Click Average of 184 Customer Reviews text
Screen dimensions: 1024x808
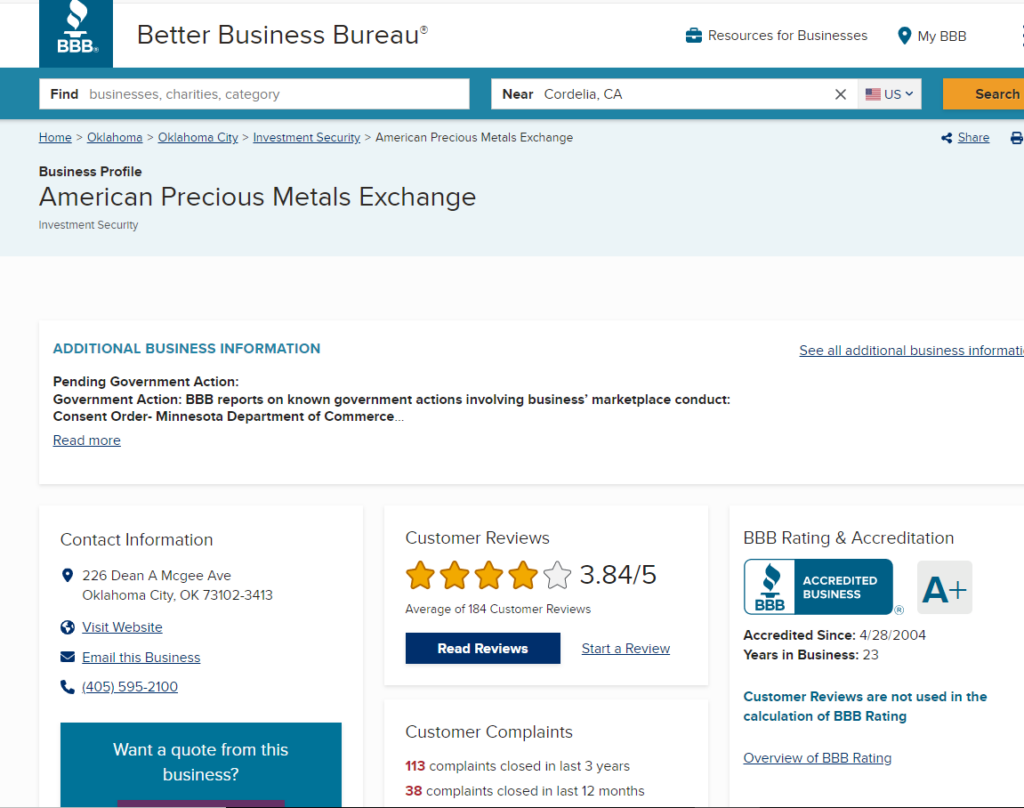pos(498,609)
